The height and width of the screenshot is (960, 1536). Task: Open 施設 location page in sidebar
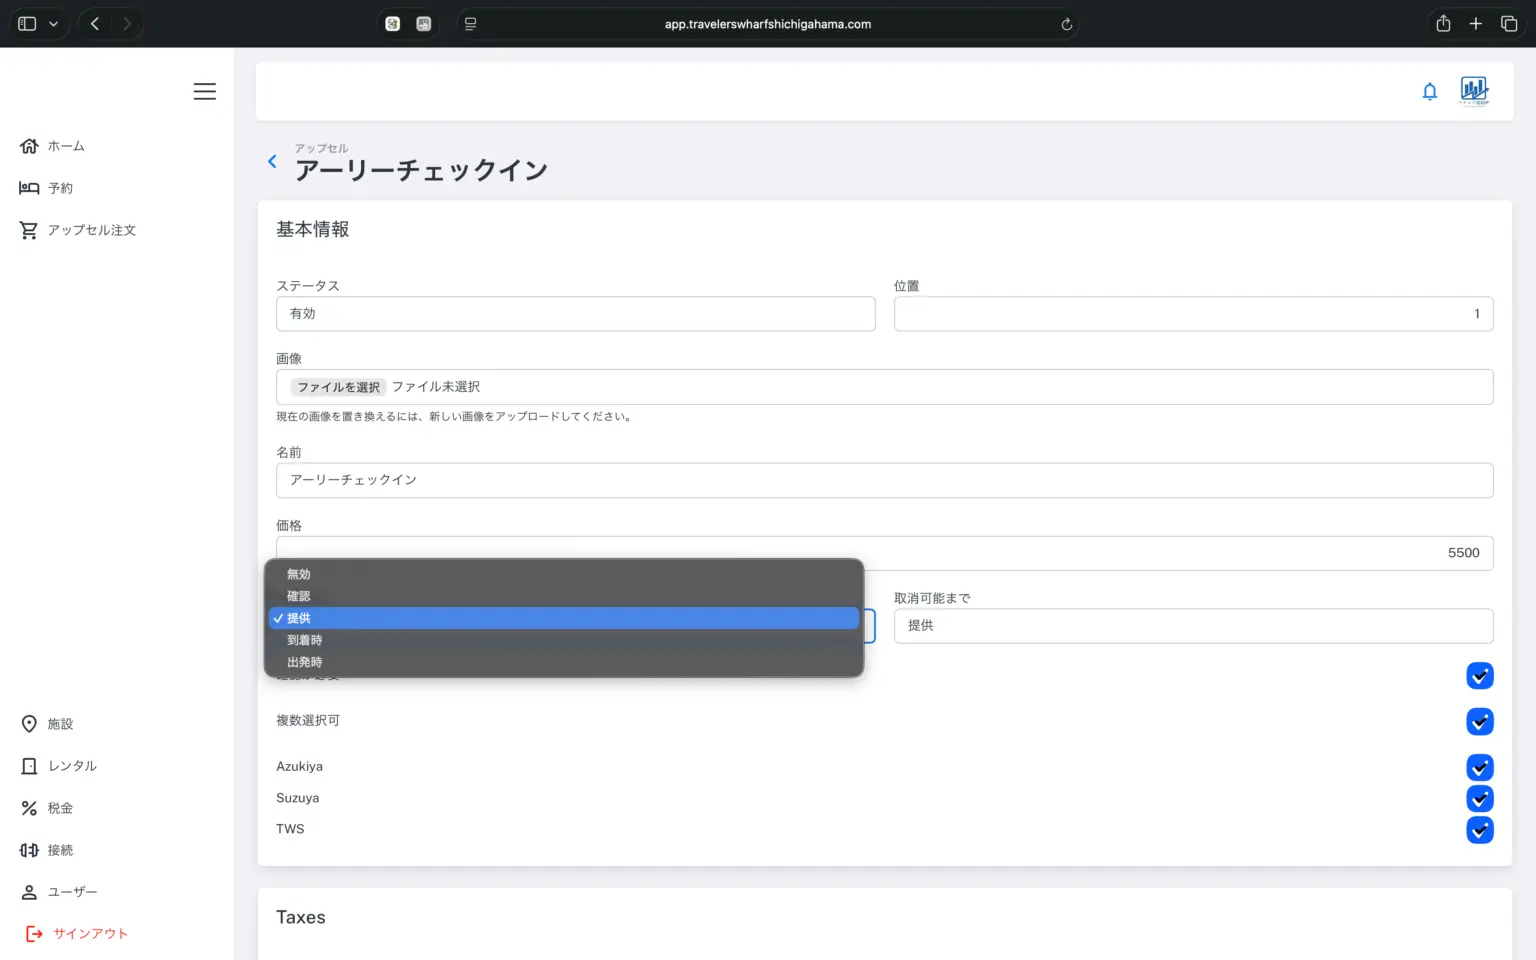[48, 724]
